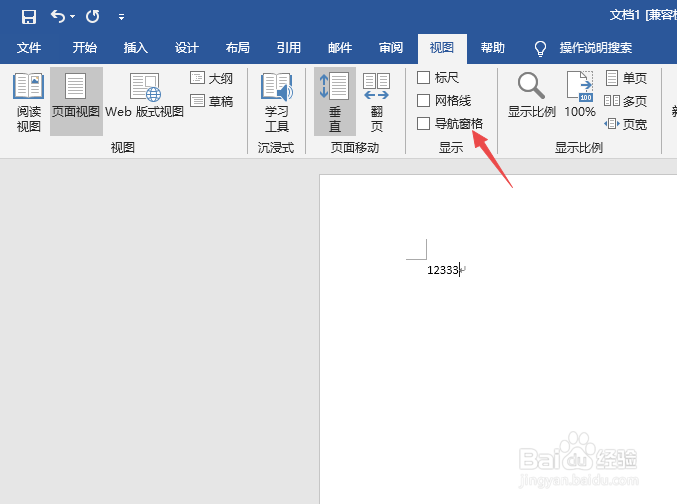Click the Undo arrow icon
Image resolution: width=677 pixels, height=504 pixels.
(58, 16)
